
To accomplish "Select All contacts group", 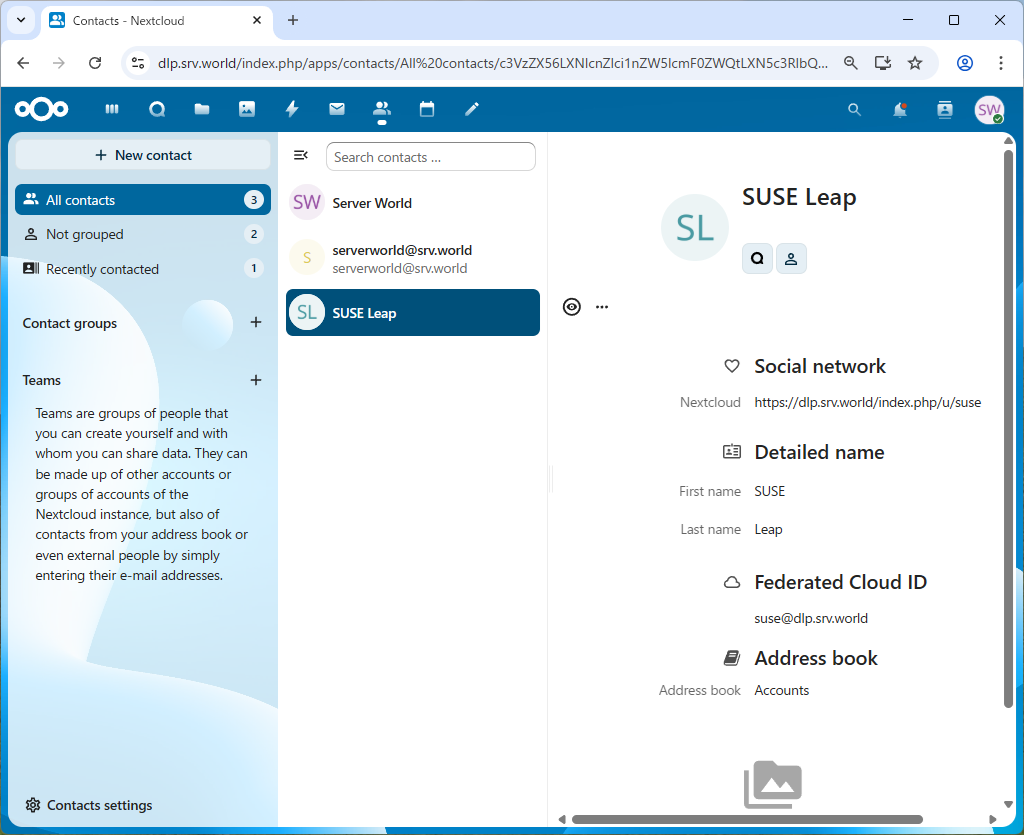I will tap(143, 200).
